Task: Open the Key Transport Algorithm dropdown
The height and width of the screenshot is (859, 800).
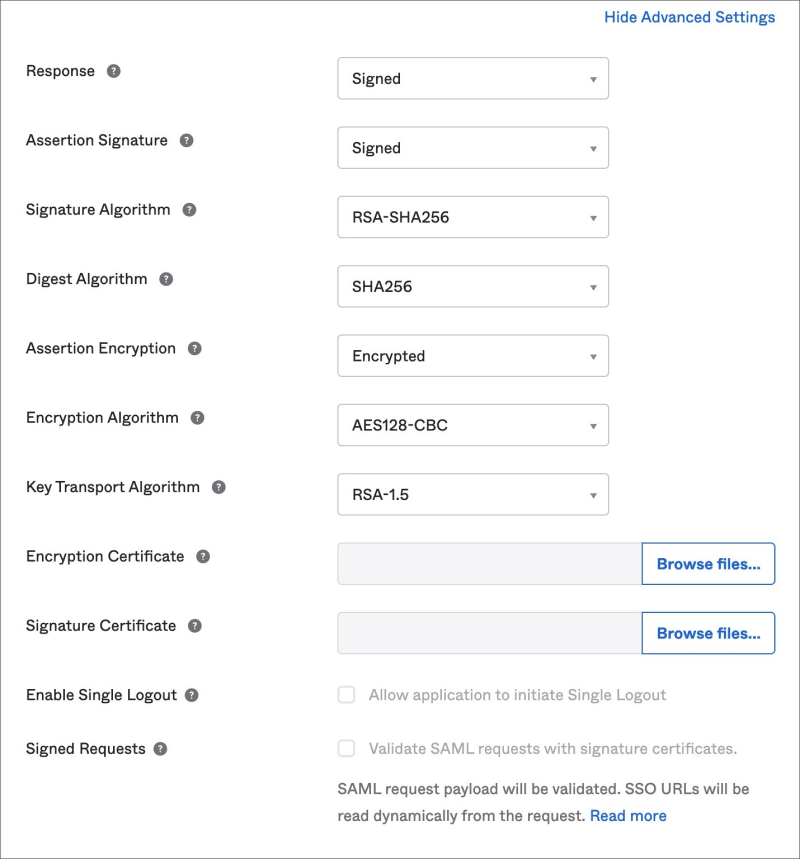Action: (473, 494)
